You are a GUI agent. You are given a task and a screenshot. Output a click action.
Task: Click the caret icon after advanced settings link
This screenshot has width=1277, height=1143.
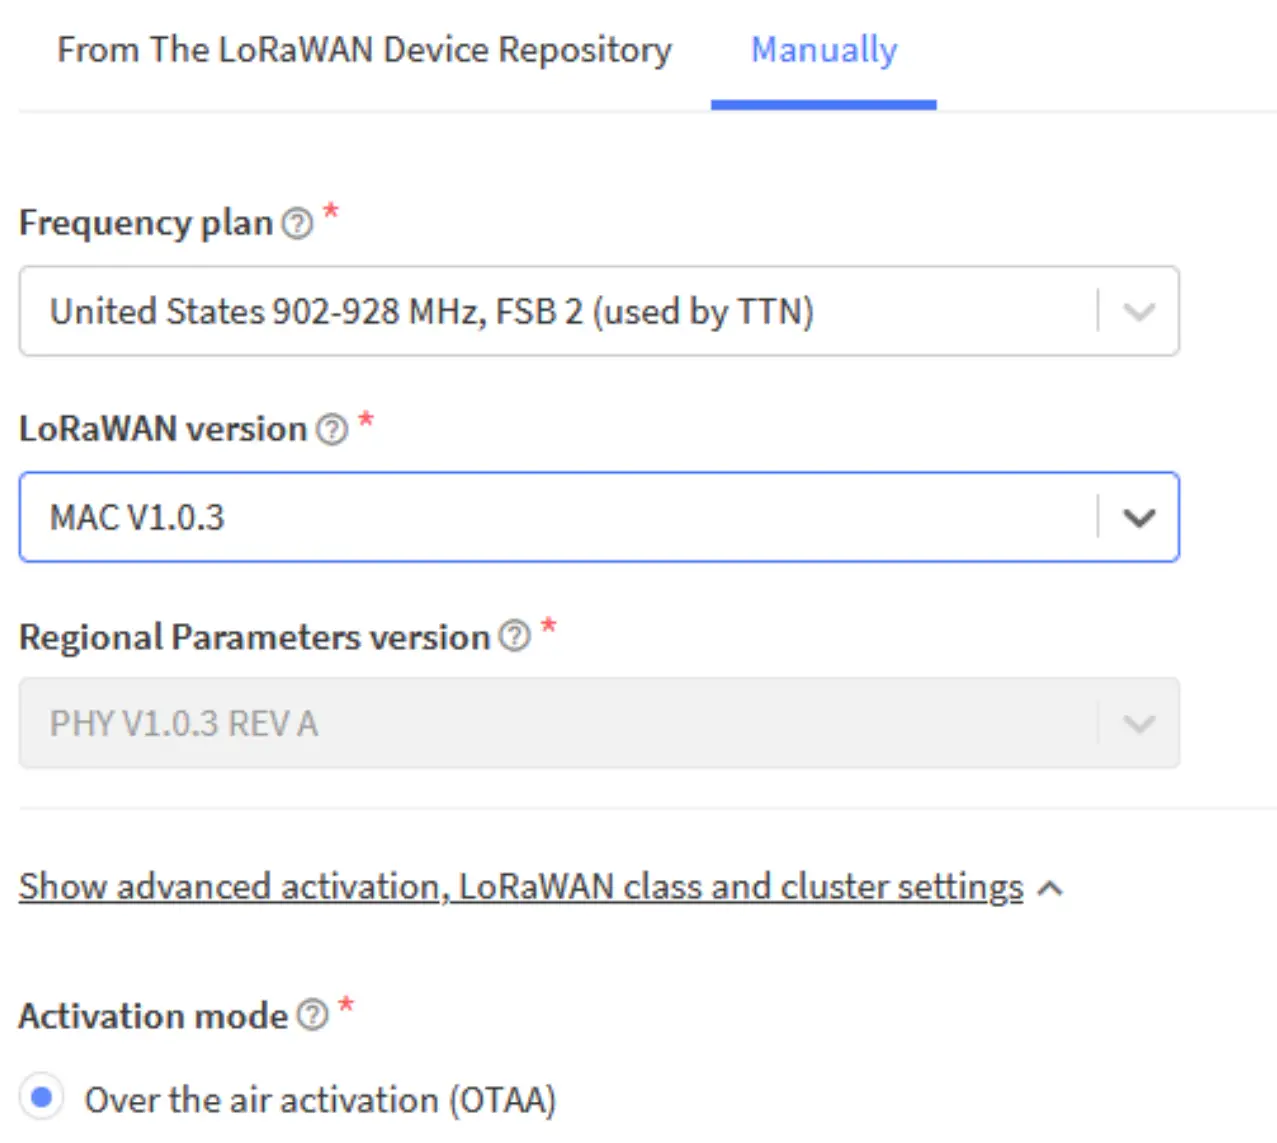click(x=1050, y=888)
